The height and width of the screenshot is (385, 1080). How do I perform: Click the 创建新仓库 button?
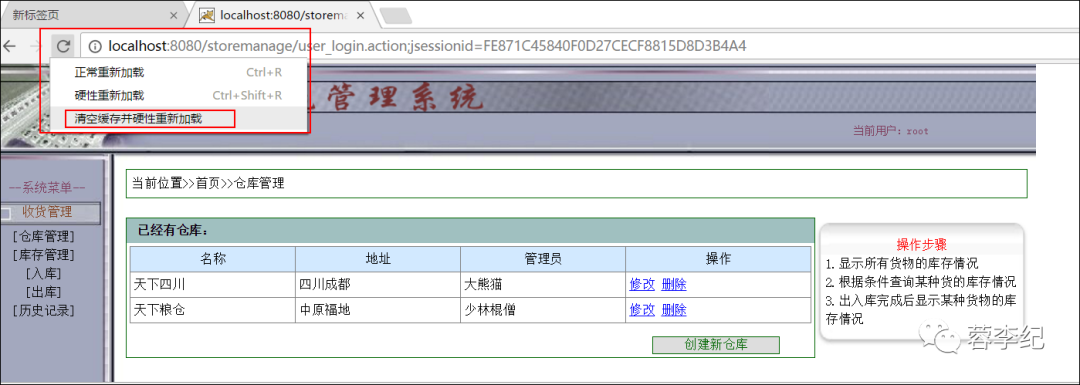coord(716,345)
